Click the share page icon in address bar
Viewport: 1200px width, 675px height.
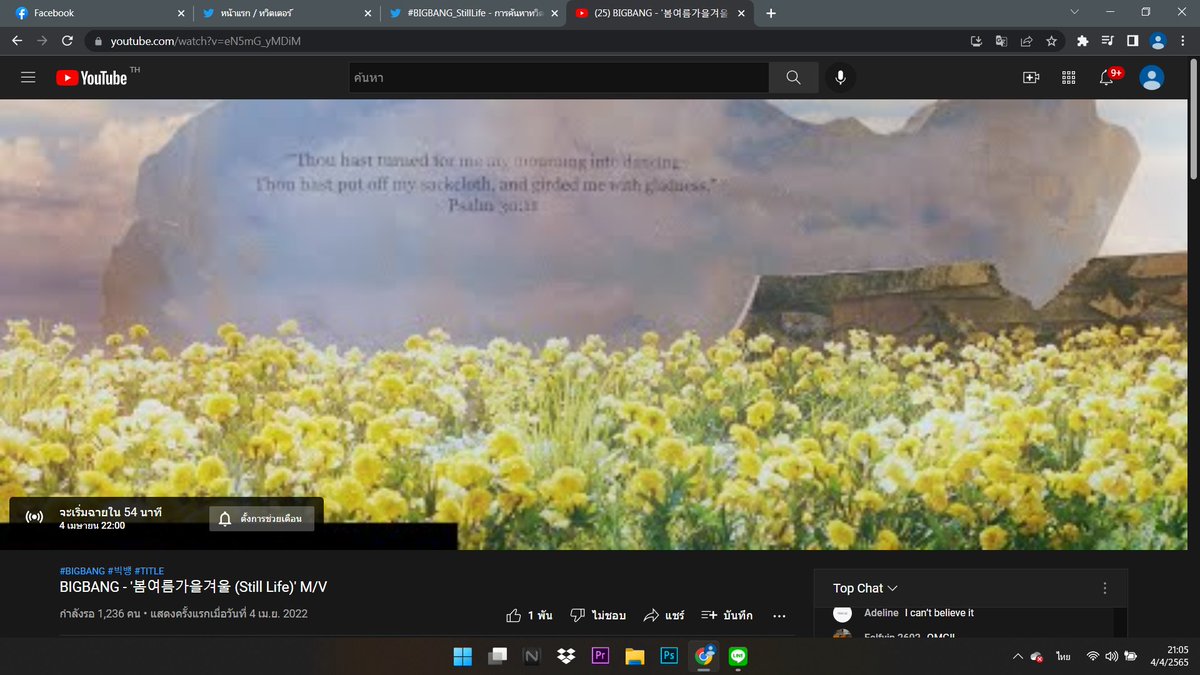1026,41
